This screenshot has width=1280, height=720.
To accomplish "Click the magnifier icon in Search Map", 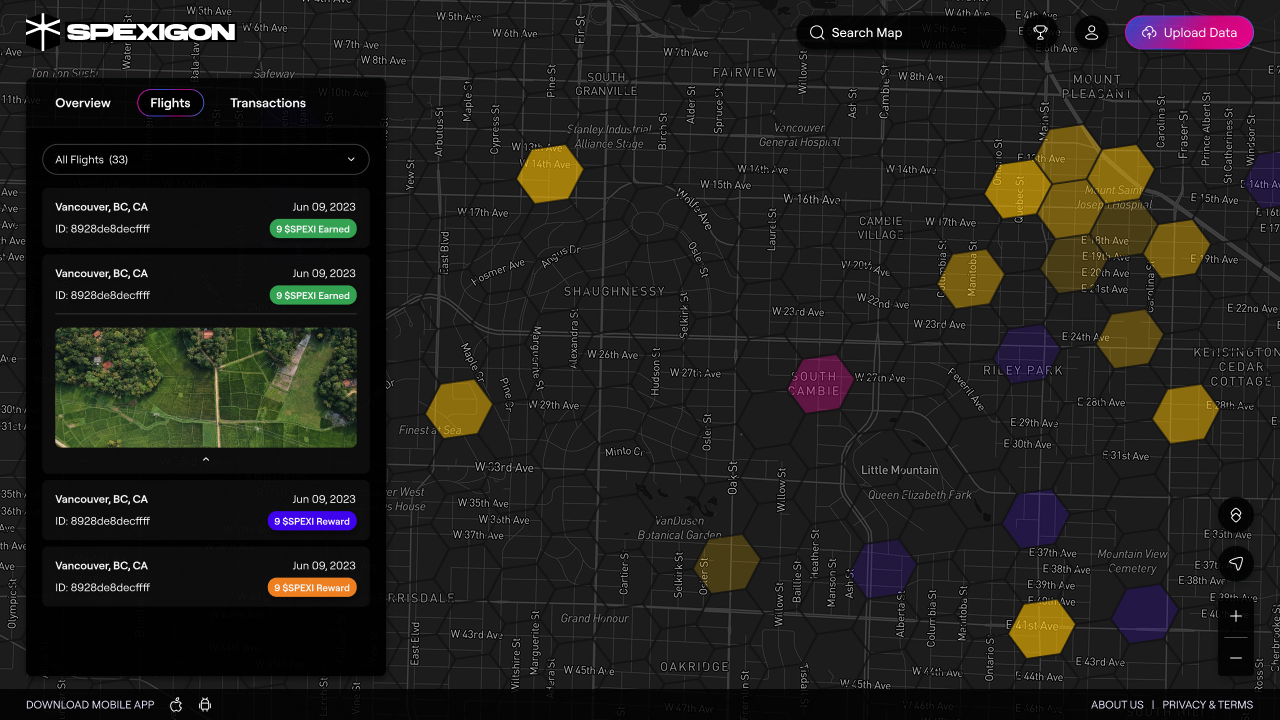I will pos(818,33).
